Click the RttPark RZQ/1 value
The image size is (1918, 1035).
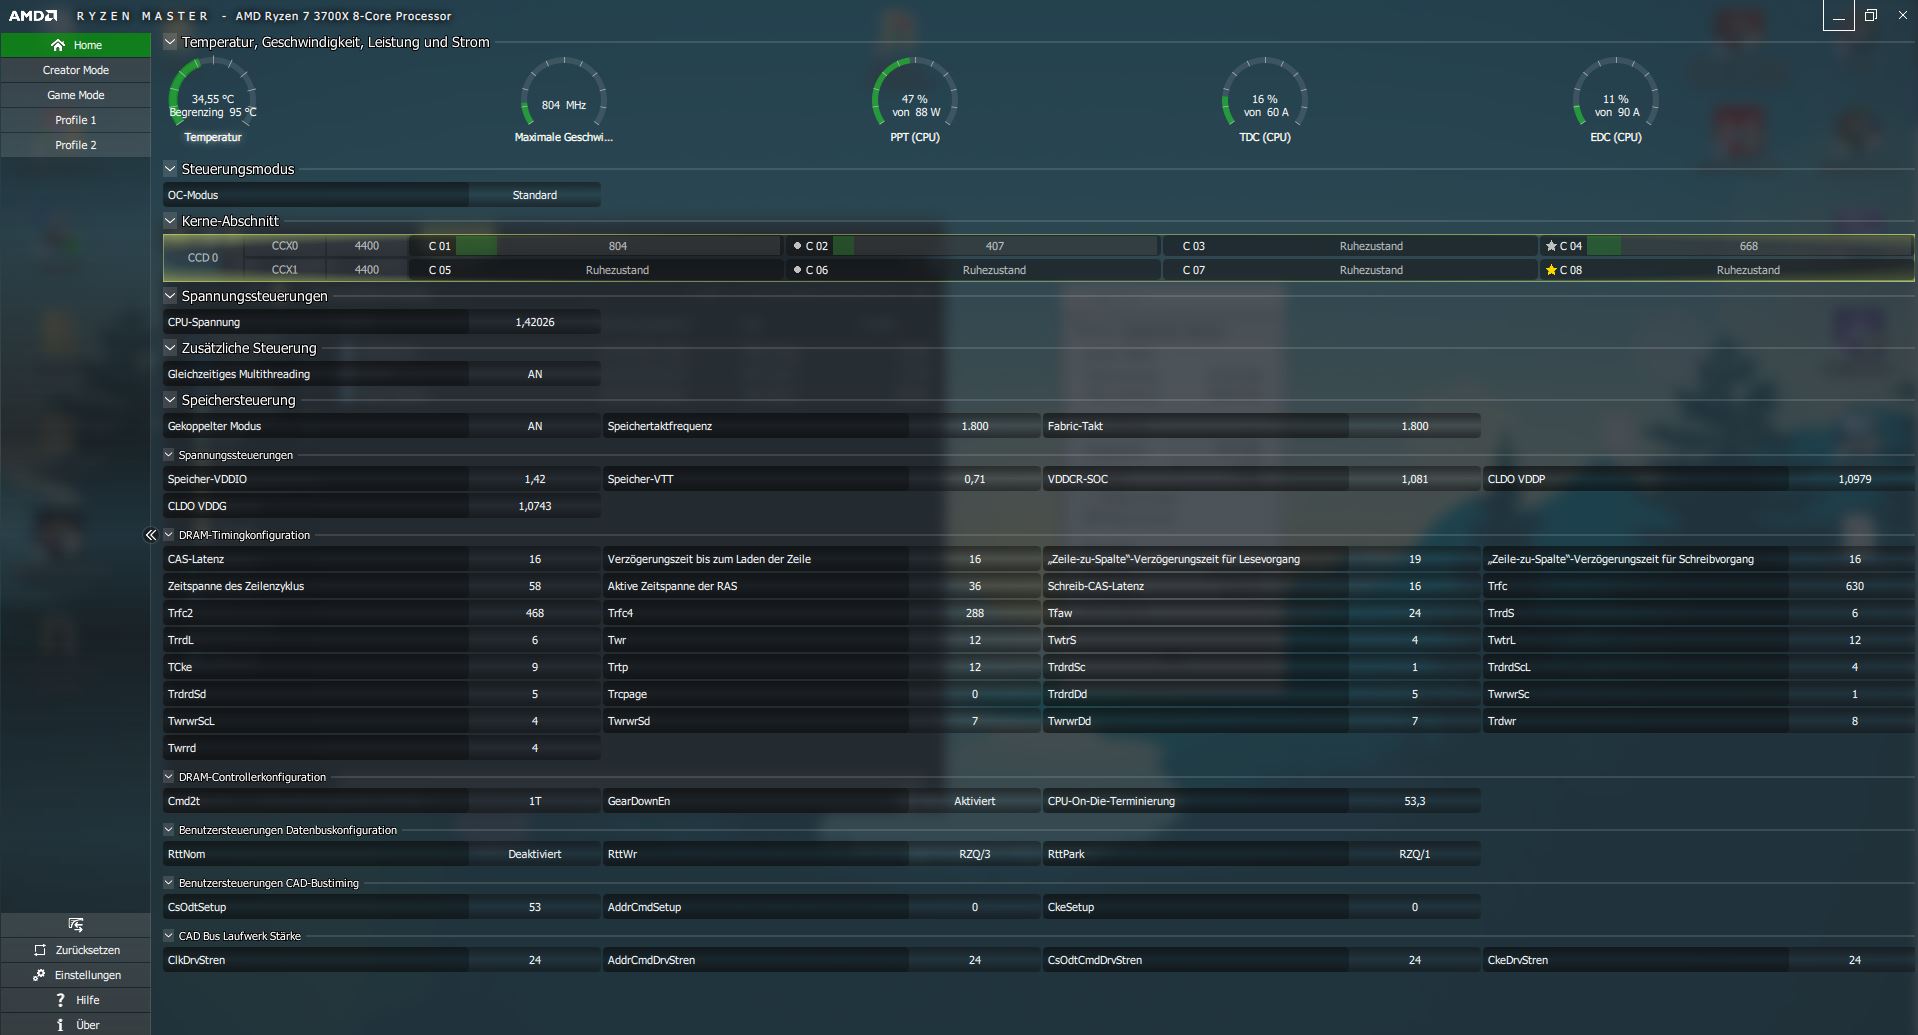point(1415,854)
